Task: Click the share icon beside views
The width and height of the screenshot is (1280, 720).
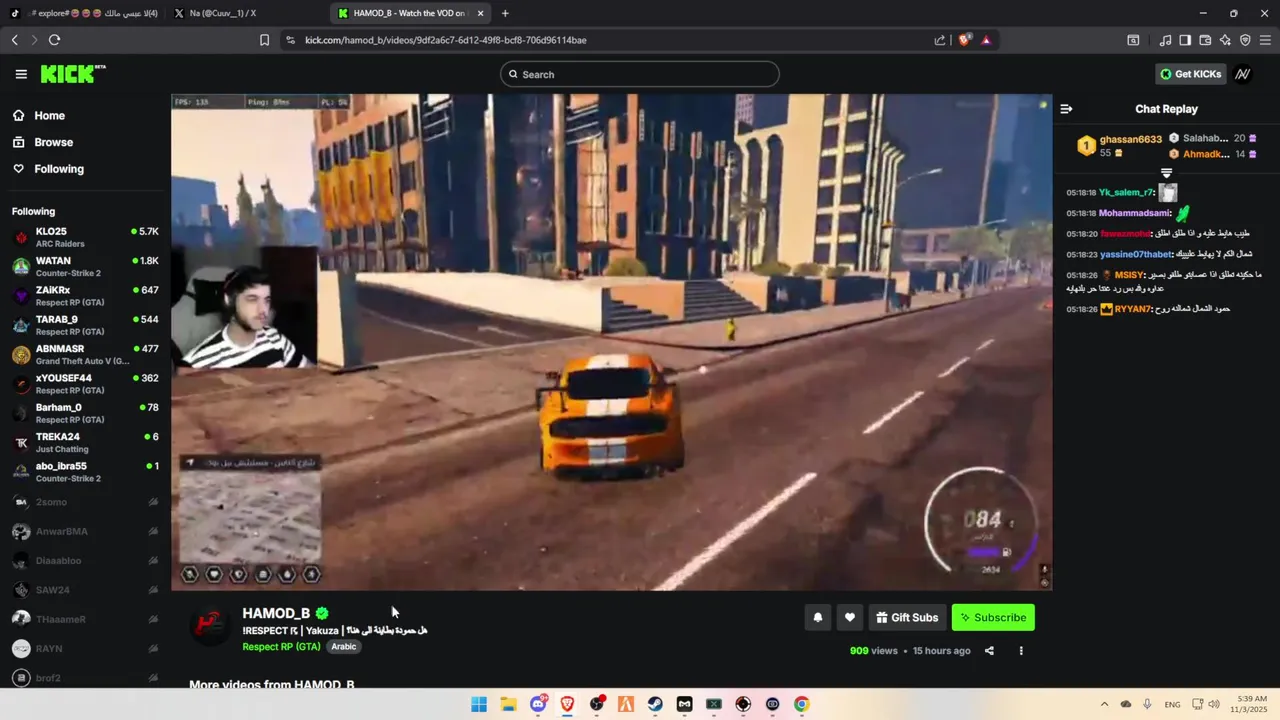Action: pyautogui.click(x=989, y=651)
